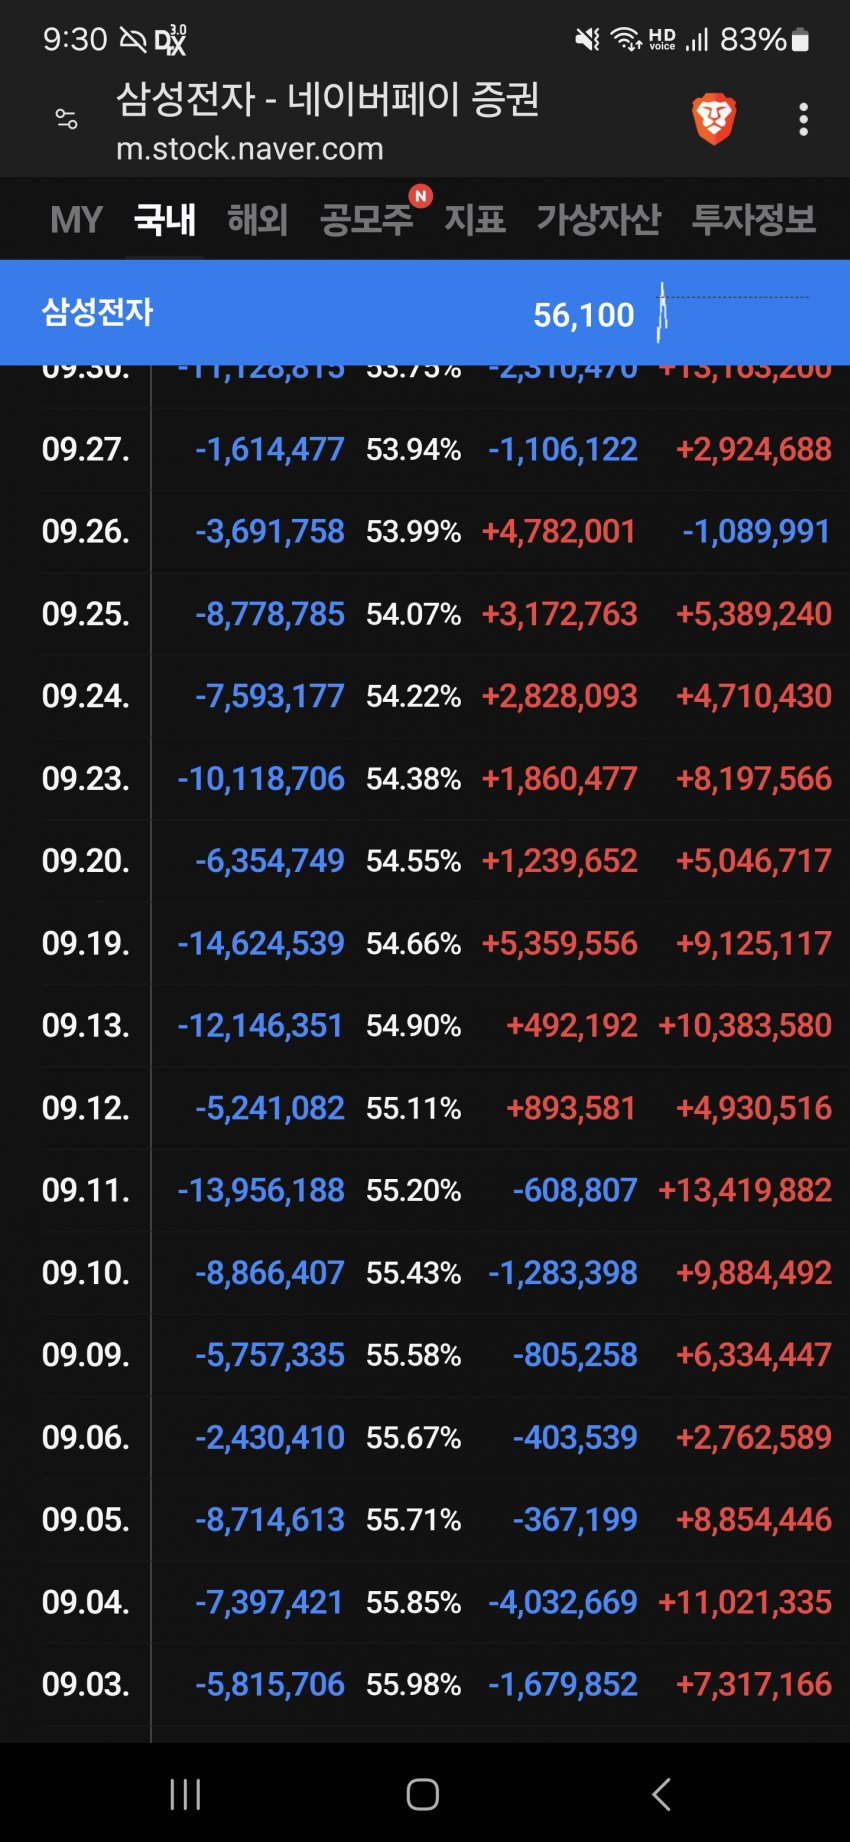The width and height of the screenshot is (850, 1842).
Task: Tap m.stock.naver.com address bar
Action: tap(250, 149)
